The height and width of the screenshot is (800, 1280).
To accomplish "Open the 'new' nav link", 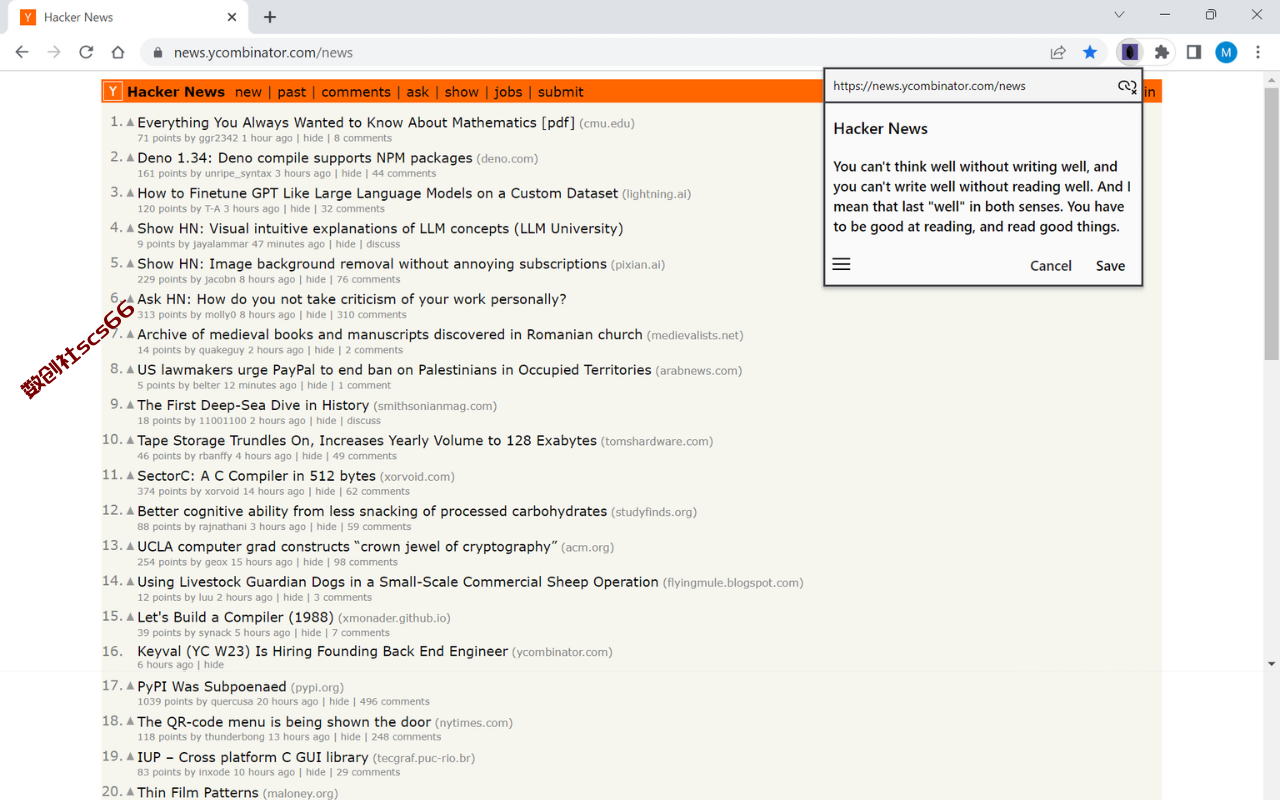I will [x=248, y=92].
